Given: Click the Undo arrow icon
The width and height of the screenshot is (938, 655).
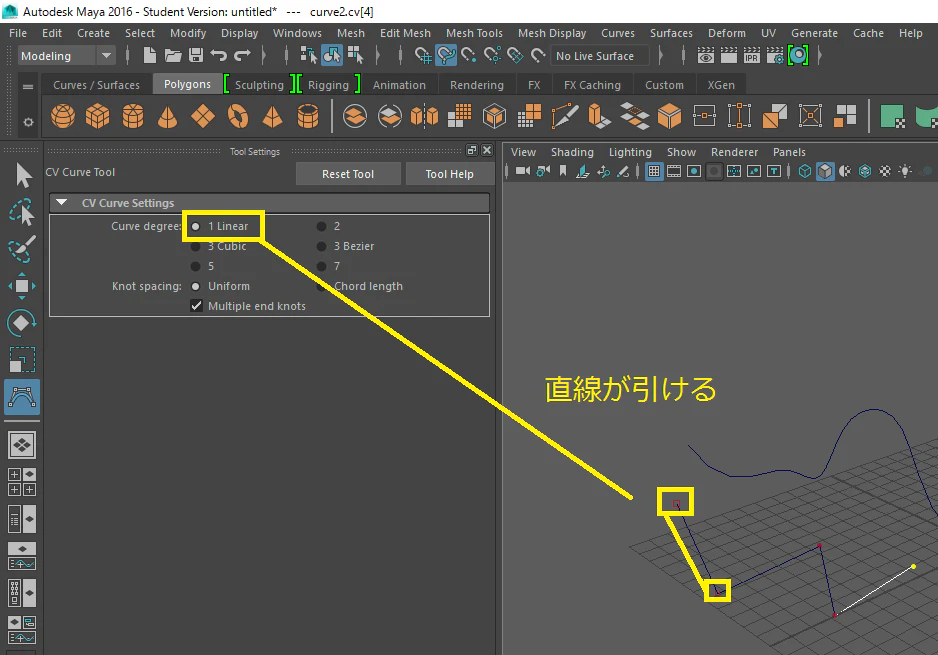Looking at the screenshot, I should (x=218, y=56).
